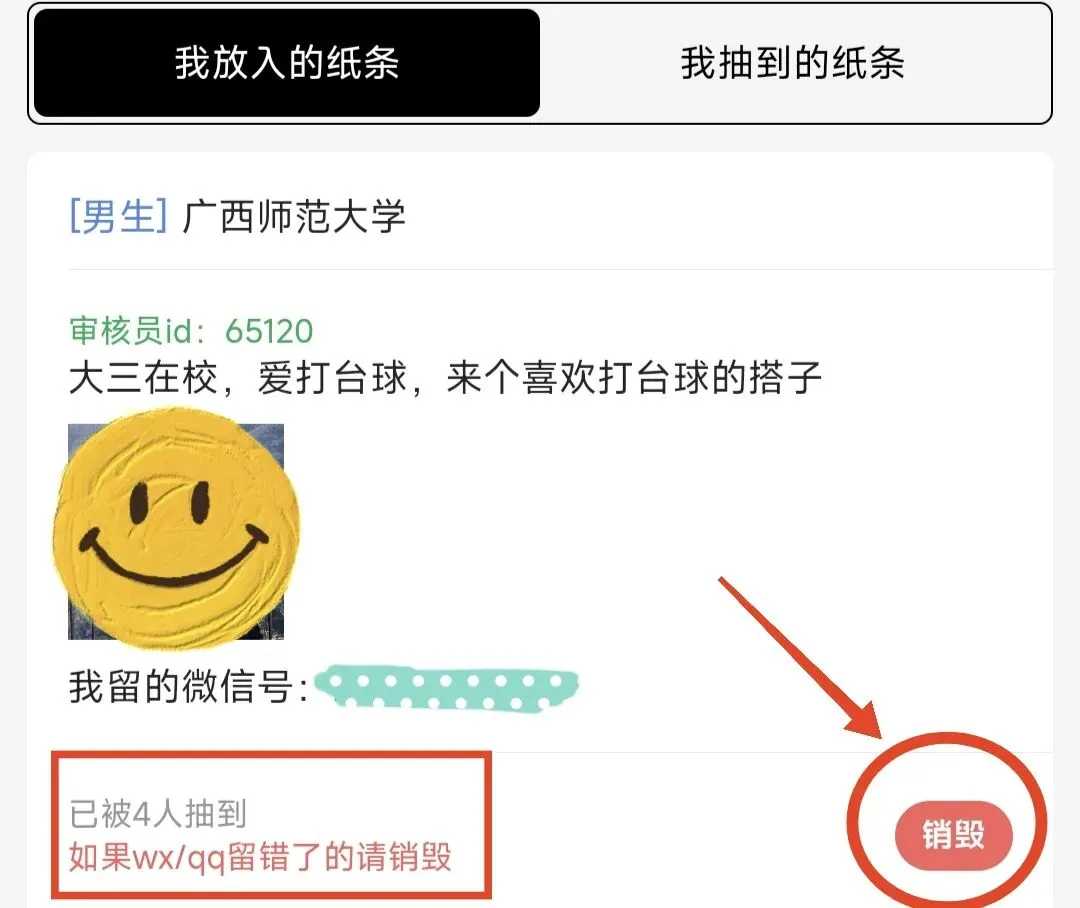The height and width of the screenshot is (908, 1080).
Task: Click the 广西师范大学 school name
Action: 293,216
